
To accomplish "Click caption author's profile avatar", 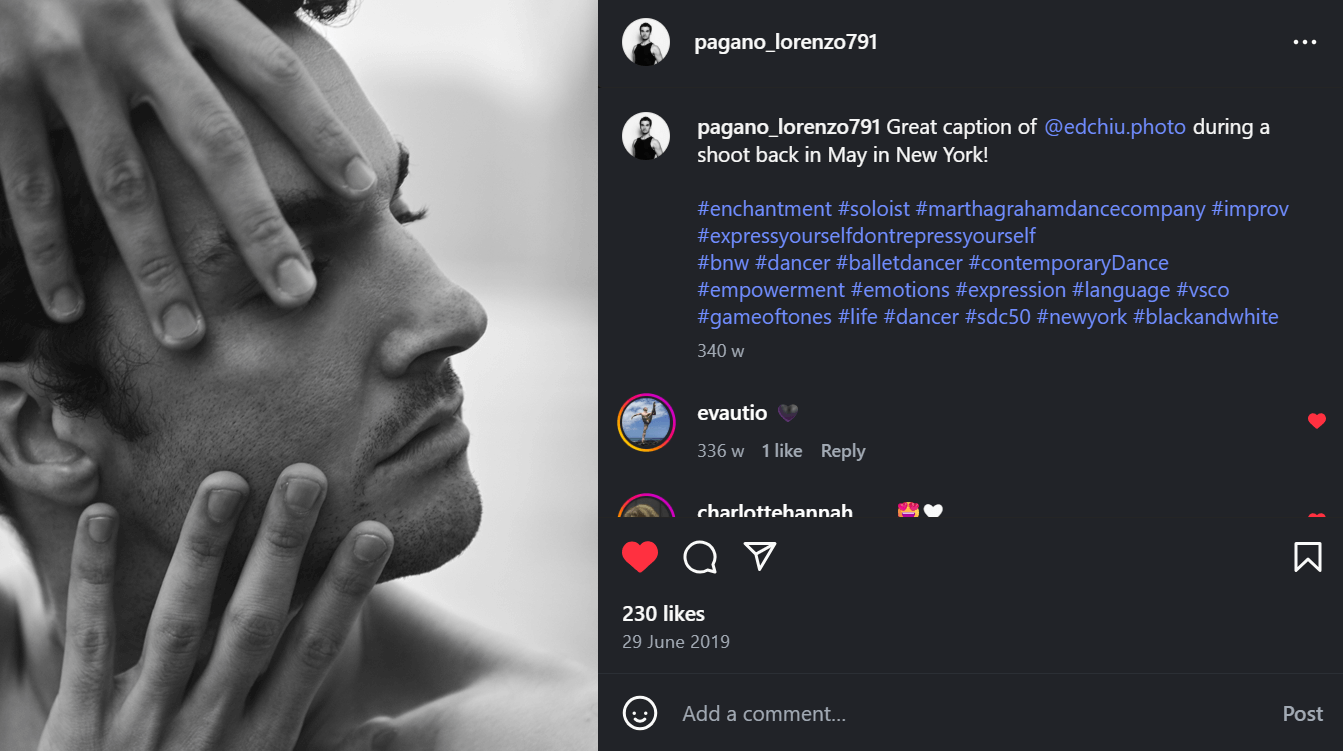I will point(645,136).
